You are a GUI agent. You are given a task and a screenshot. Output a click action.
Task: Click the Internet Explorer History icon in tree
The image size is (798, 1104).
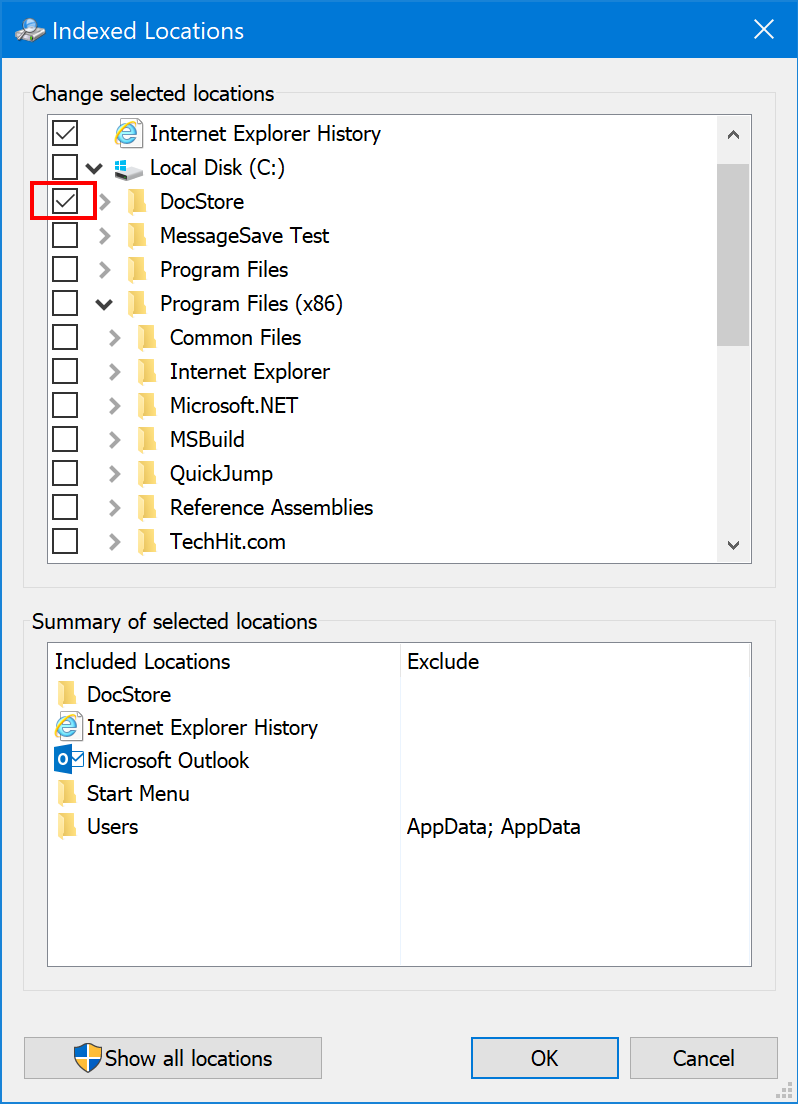coord(128,133)
